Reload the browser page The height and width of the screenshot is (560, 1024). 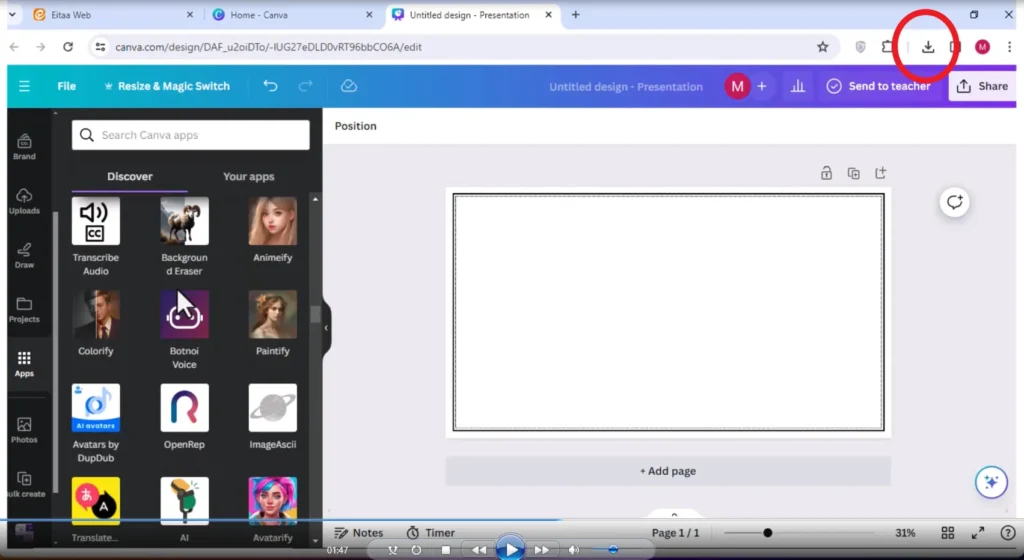point(68,47)
